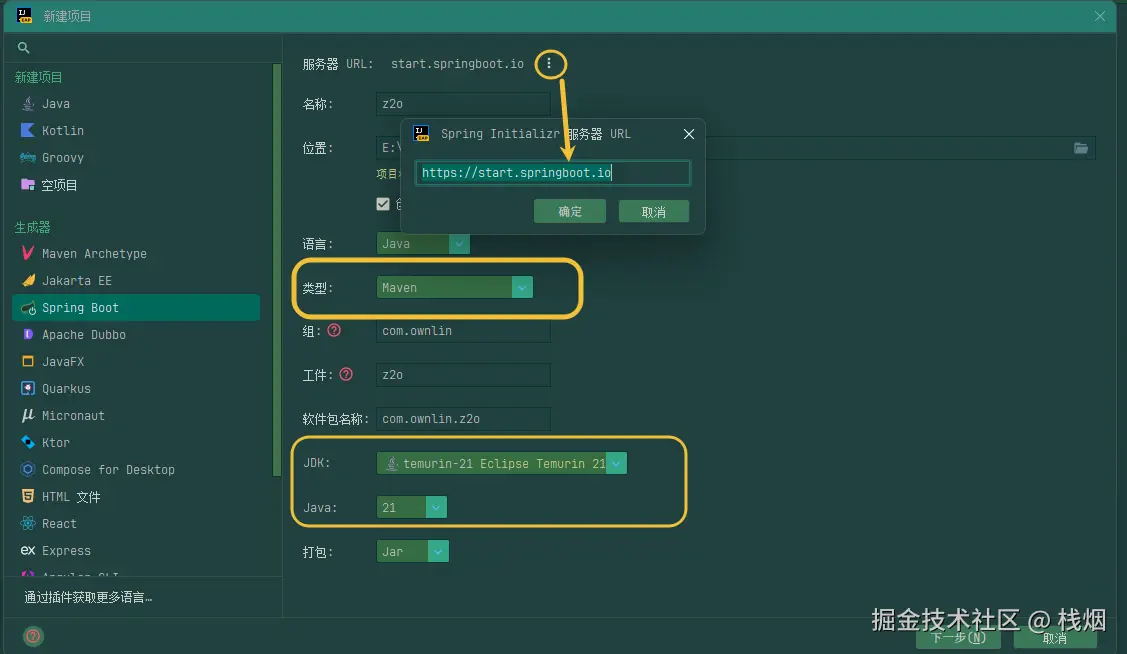This screenshot has width=1127, height=654.
Task: Click the help question mark at bottom-left
Action: [x=33, y=636]
